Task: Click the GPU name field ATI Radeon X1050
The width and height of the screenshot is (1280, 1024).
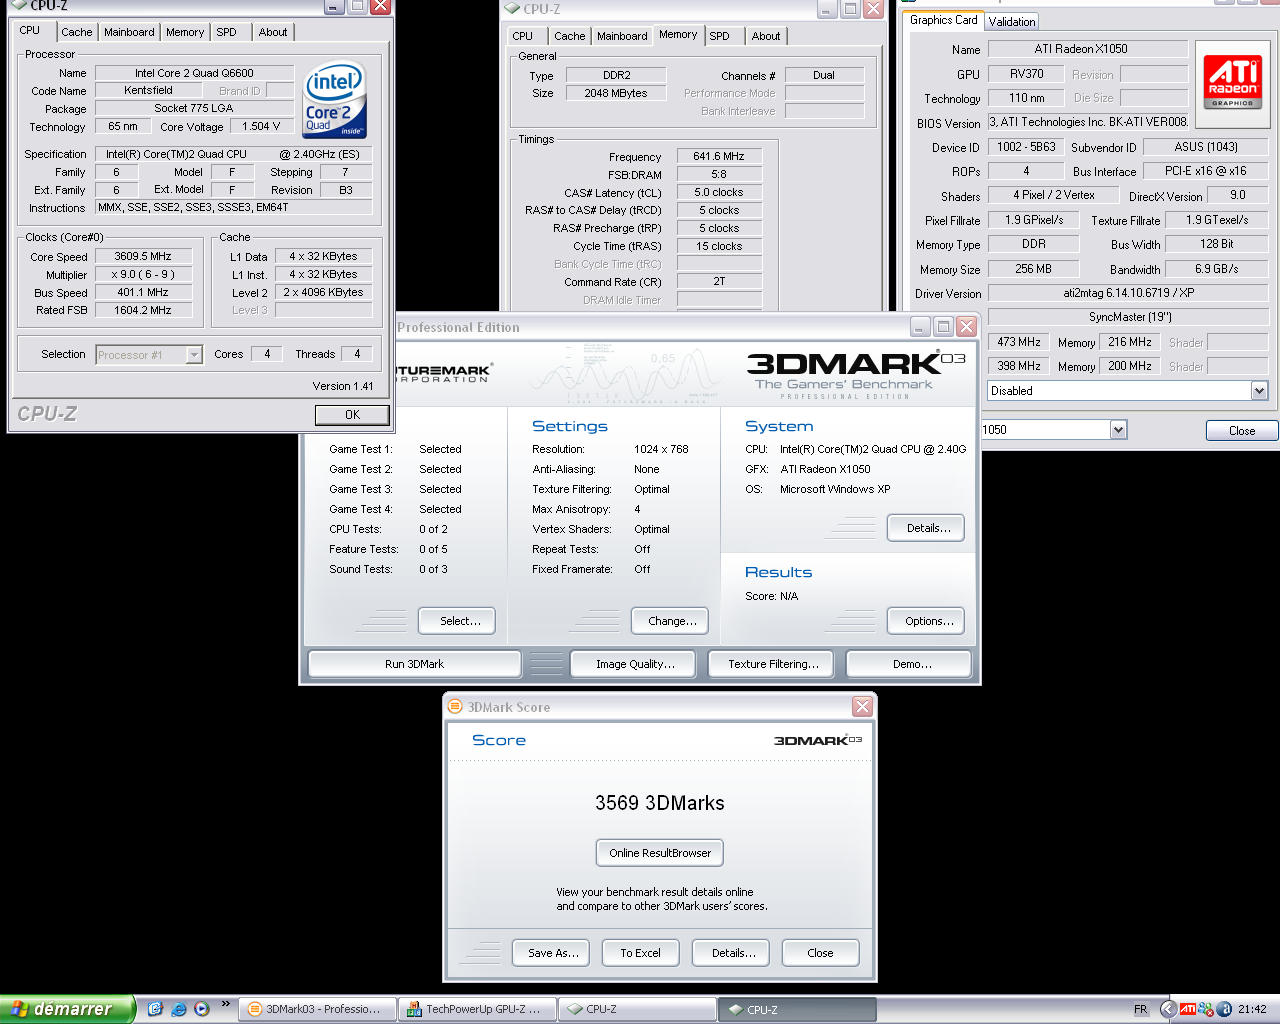Action: pyautogui.click(x=1088, y=49)
